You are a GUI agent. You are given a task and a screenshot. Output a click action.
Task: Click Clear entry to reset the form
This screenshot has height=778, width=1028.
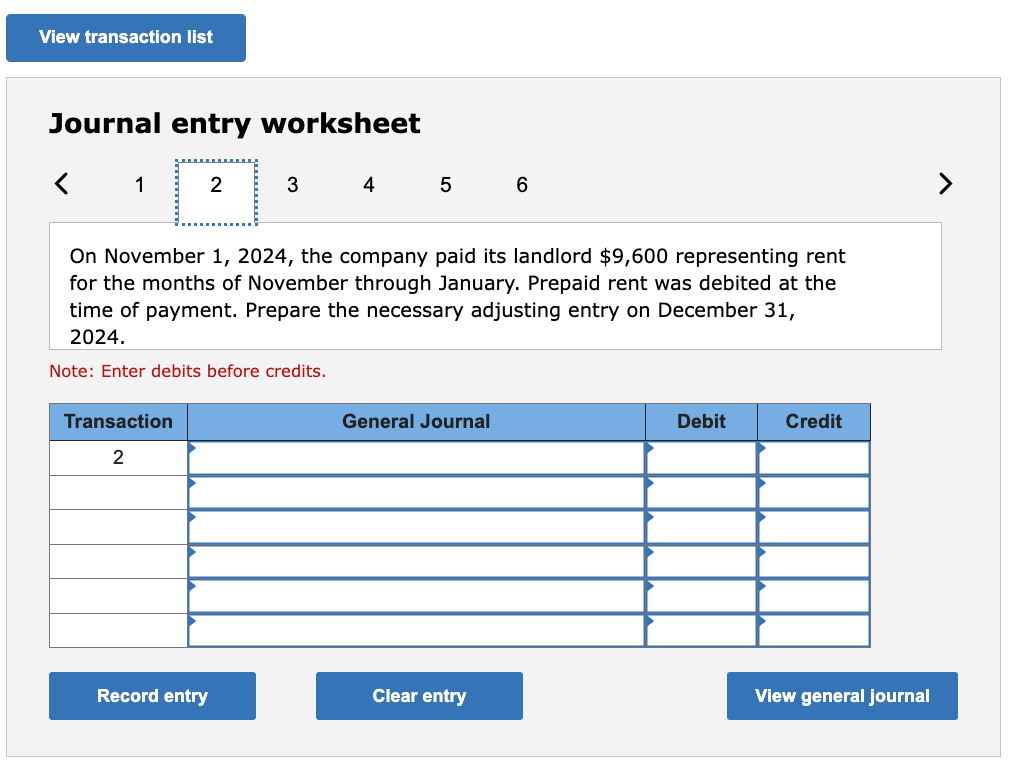(x=419, y=696)
